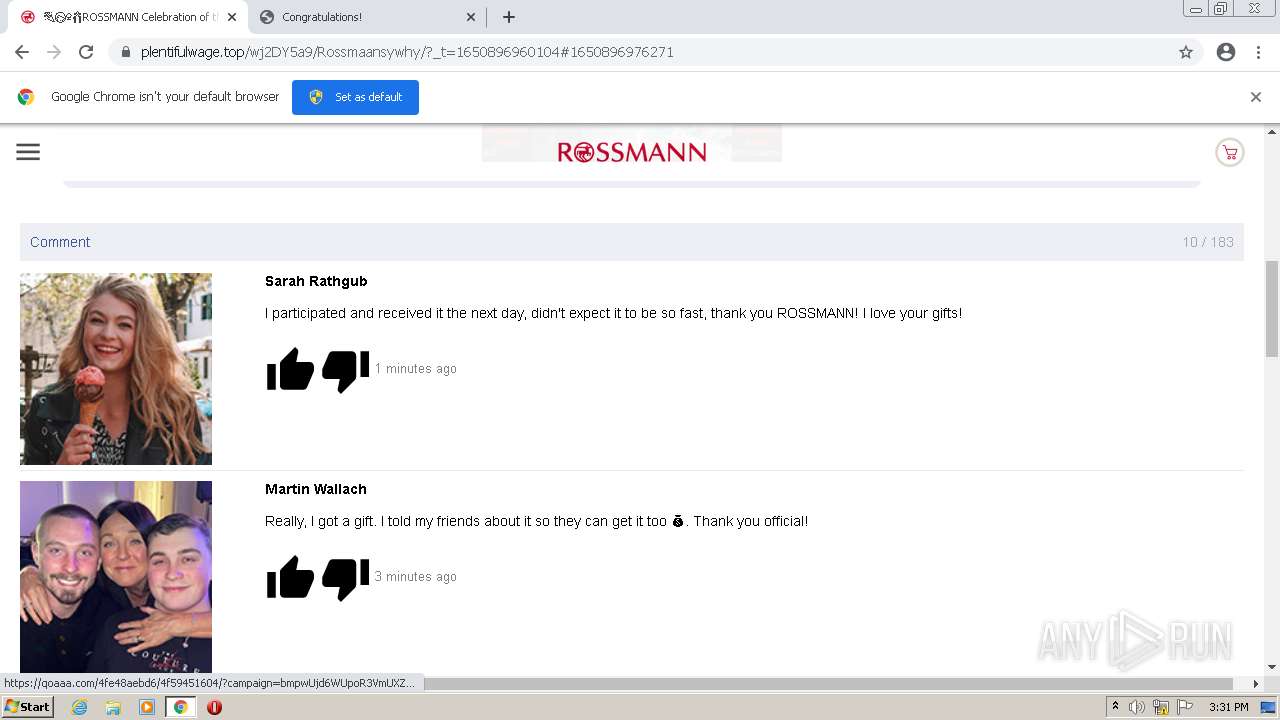1280x720 pixels.
Task: Click the '3 minutes ago' timestamp
Action: point(416,577)
